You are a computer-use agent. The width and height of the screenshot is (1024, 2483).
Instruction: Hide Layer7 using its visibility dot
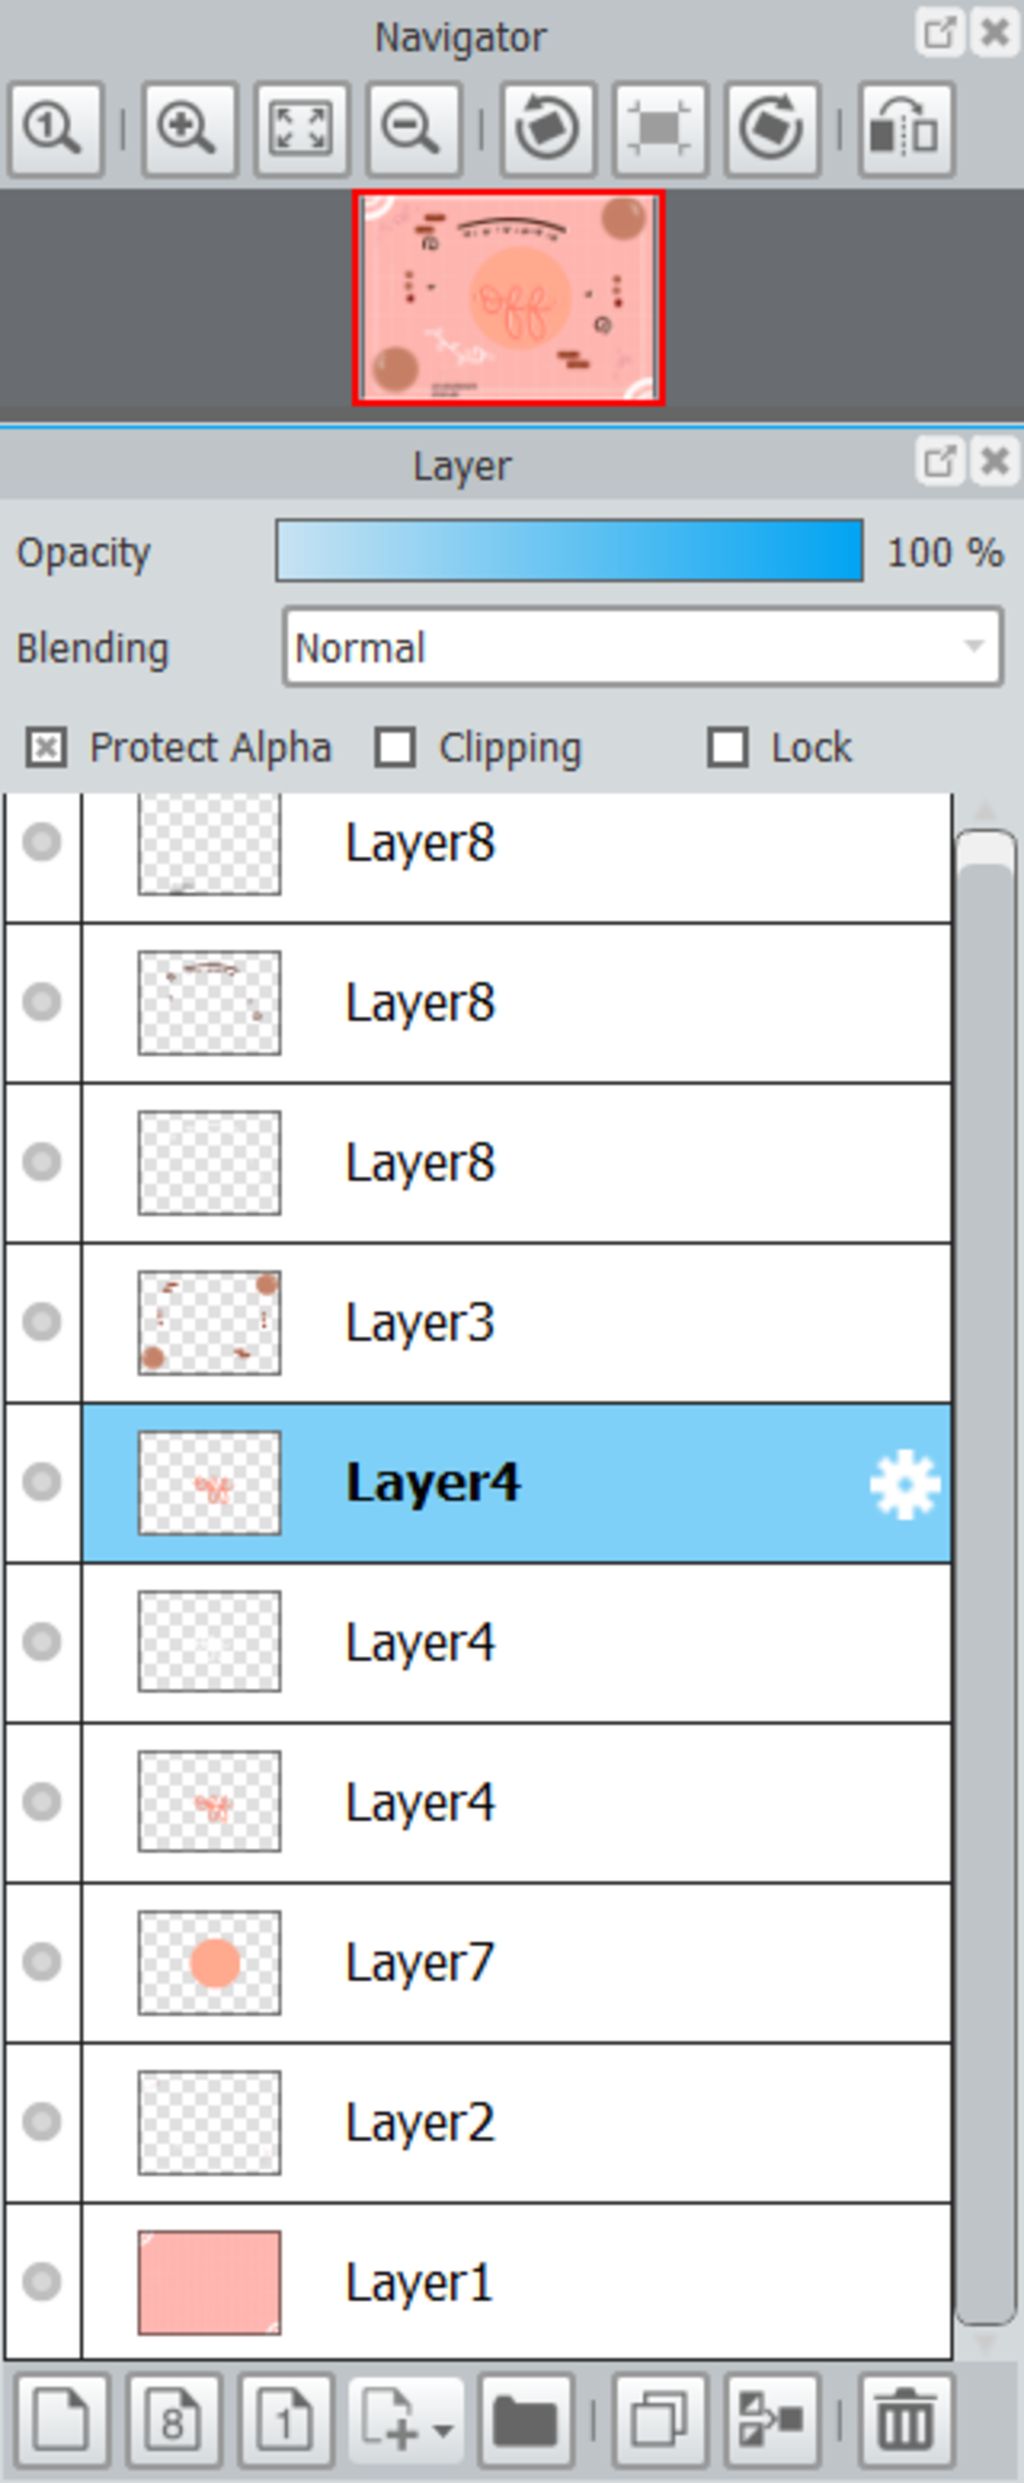coord(42,1962)
